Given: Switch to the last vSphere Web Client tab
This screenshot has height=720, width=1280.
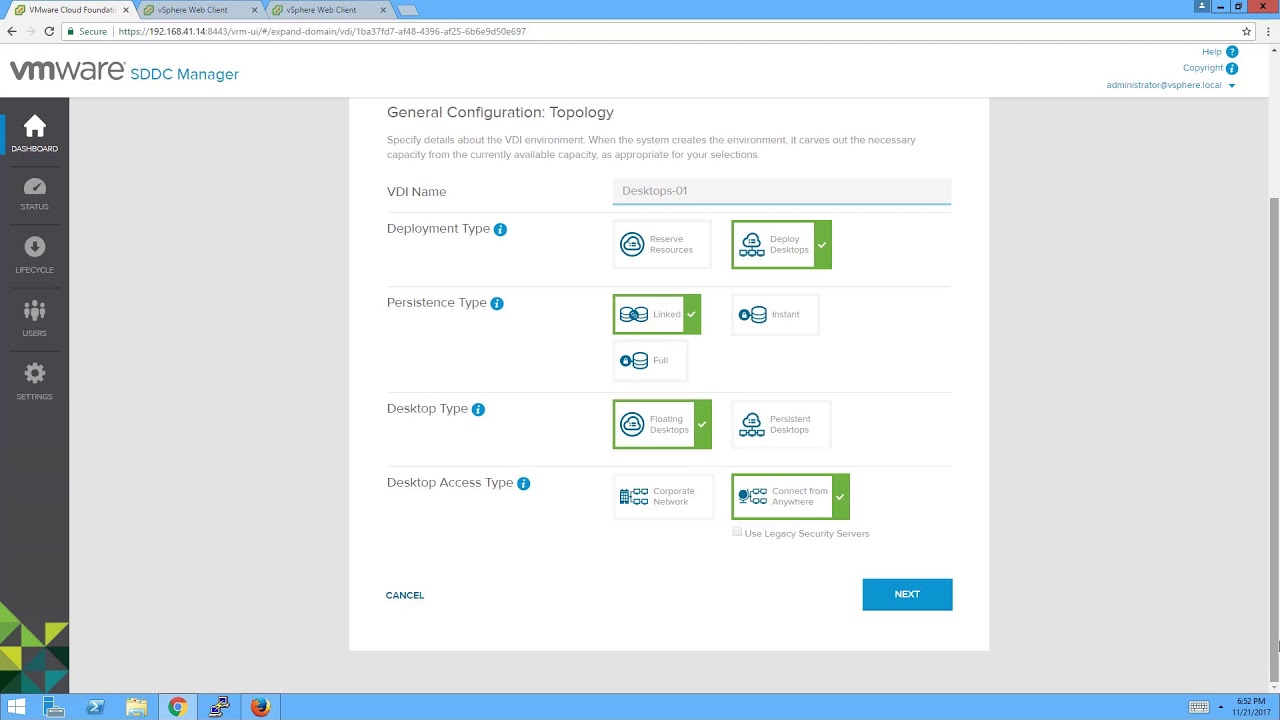Looking at the screenshot, I should [327, 10].
